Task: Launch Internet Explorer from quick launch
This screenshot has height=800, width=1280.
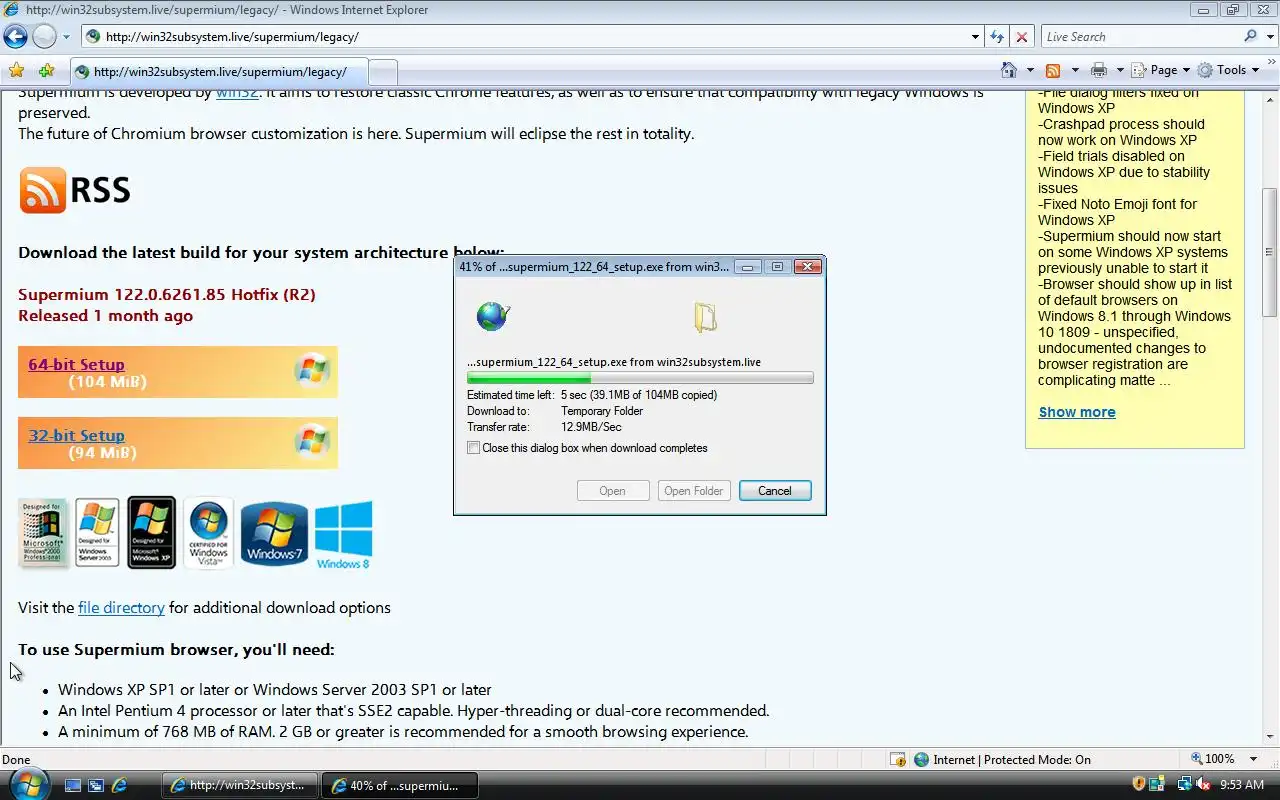Action: (x=120, y=786)
